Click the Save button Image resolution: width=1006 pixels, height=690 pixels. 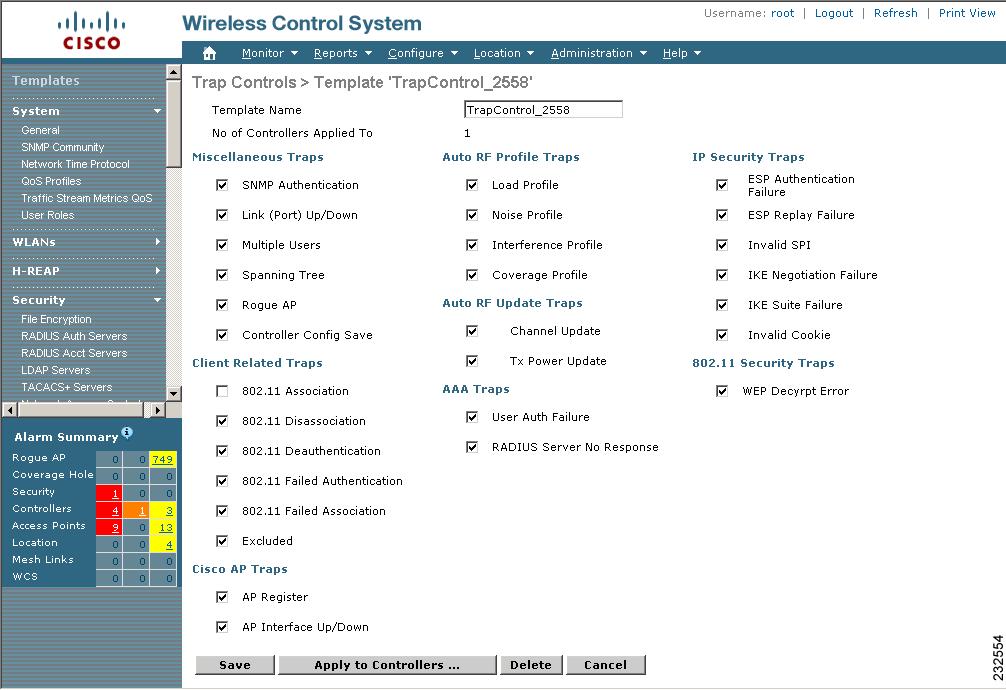click(235, 665)
